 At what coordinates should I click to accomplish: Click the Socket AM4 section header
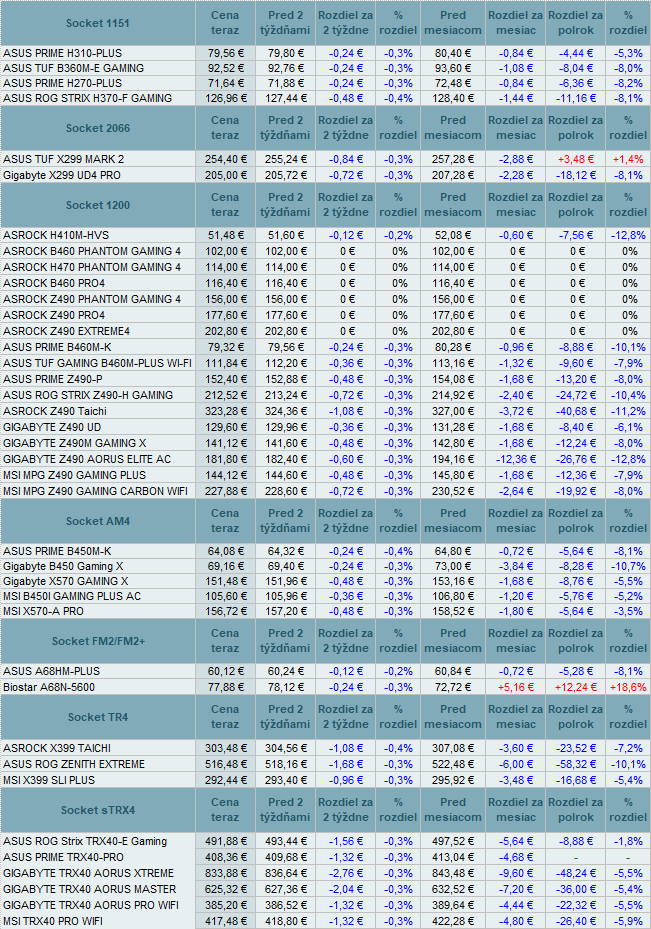click(98, 521)
